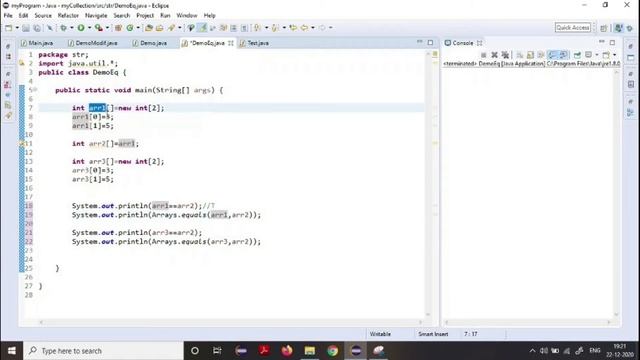Screen dimensions: 640x360
Task: Toggle Word Wrap in Console toolbar
Action: [541, 55]
